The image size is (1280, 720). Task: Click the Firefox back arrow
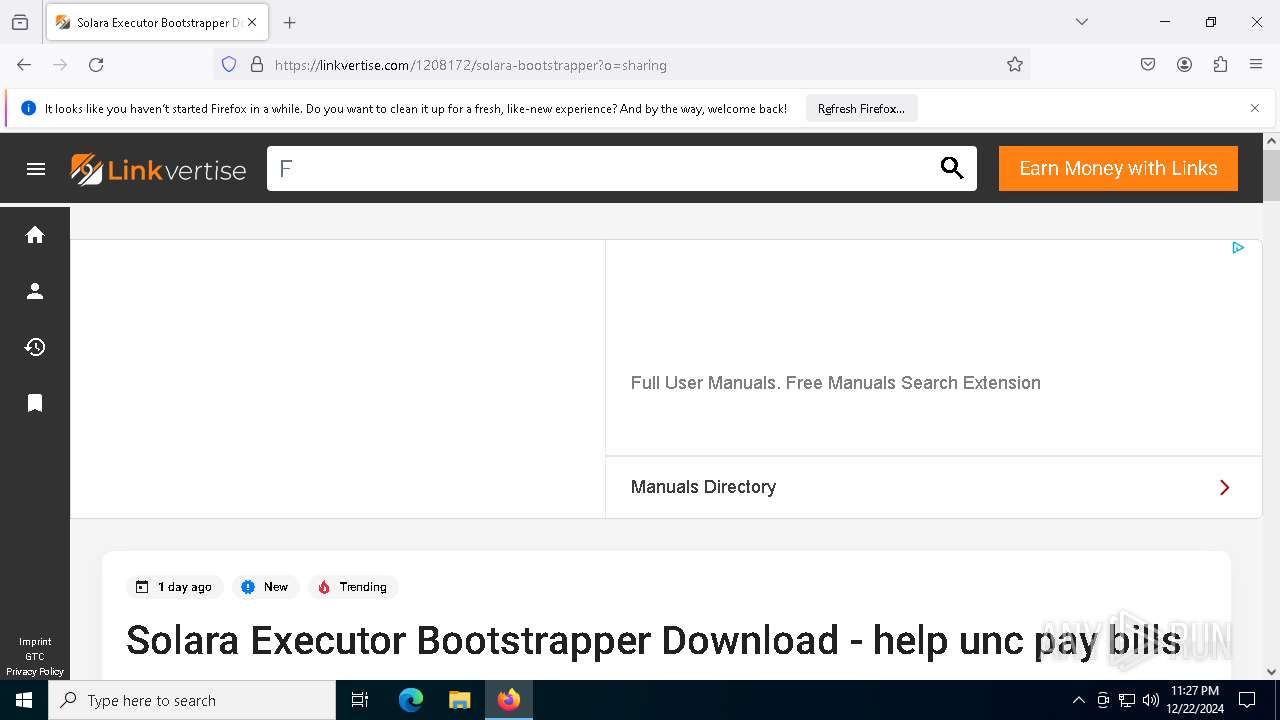[24, 65]
